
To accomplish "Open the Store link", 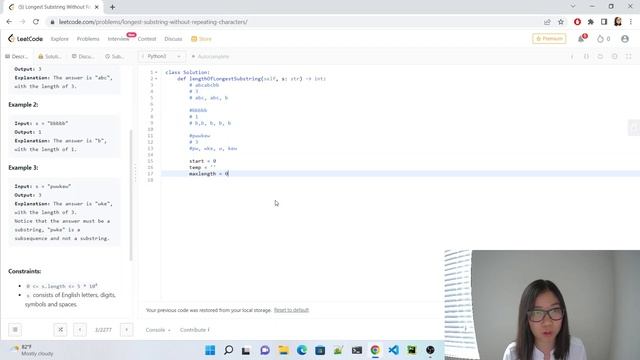I will [201, 39].
